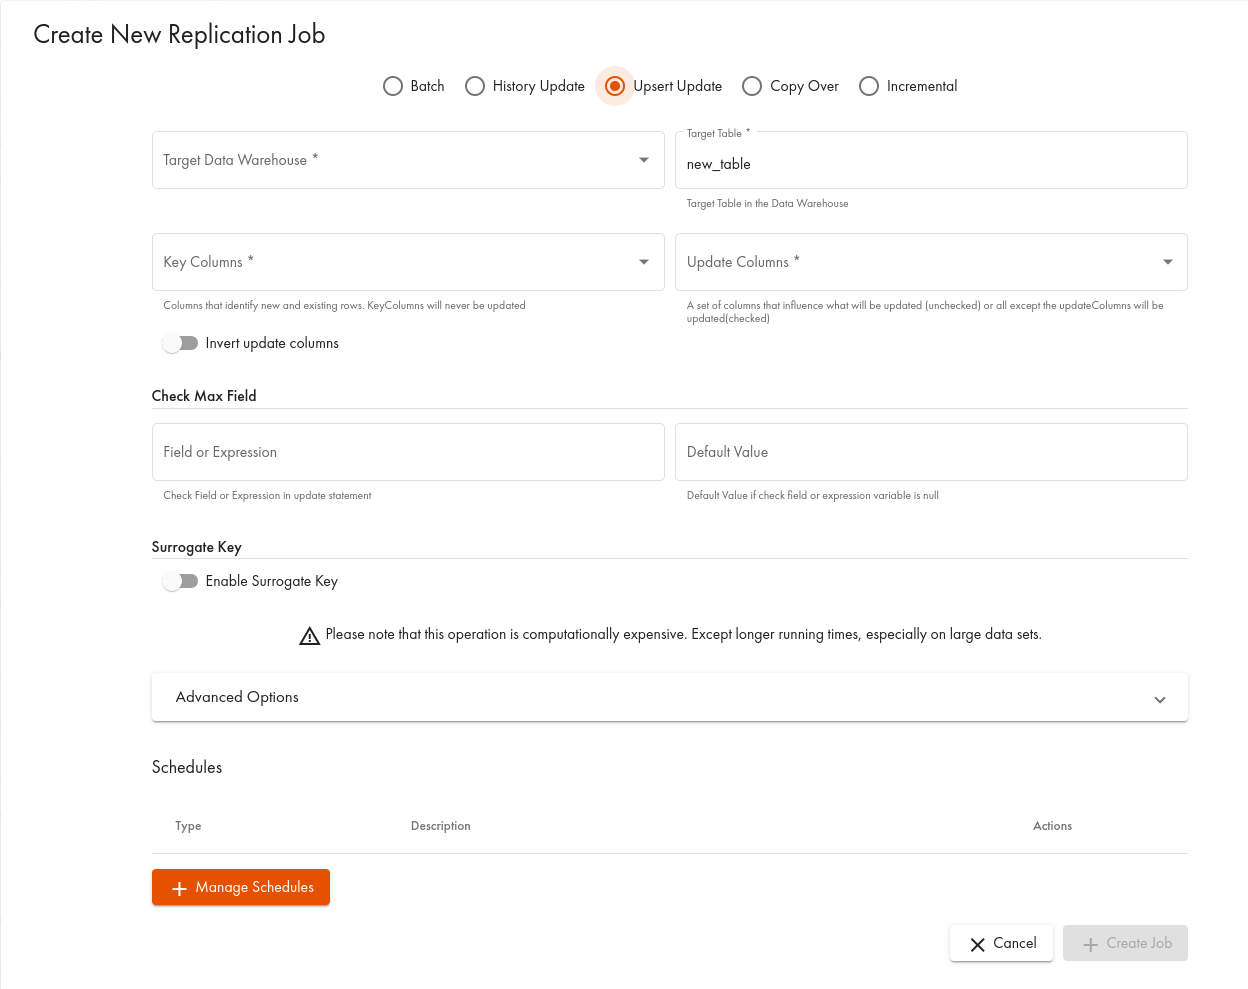This screenshot has height=989, width=1248.
Task: Cancel the replication job creation
Action: (1001, 943)
